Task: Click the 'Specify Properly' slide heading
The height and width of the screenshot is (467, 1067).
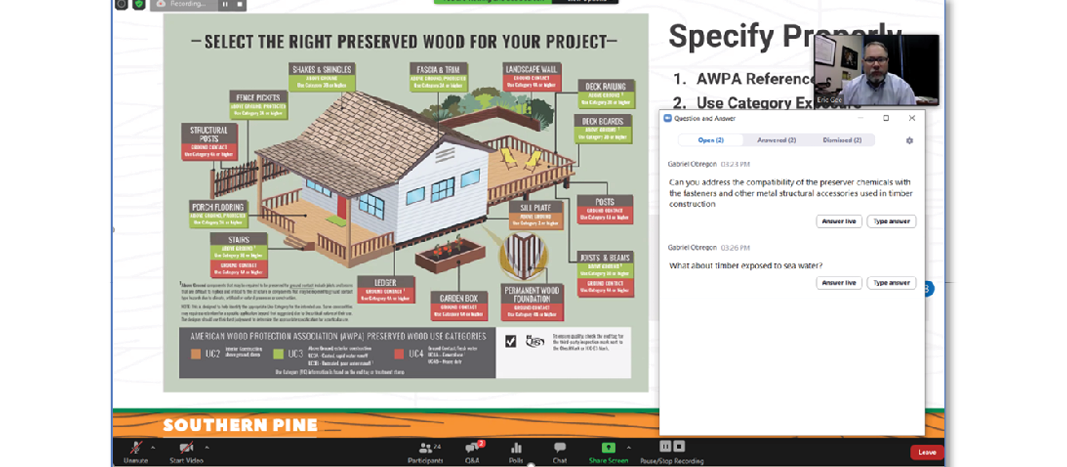Action: [x=785, y=36]
